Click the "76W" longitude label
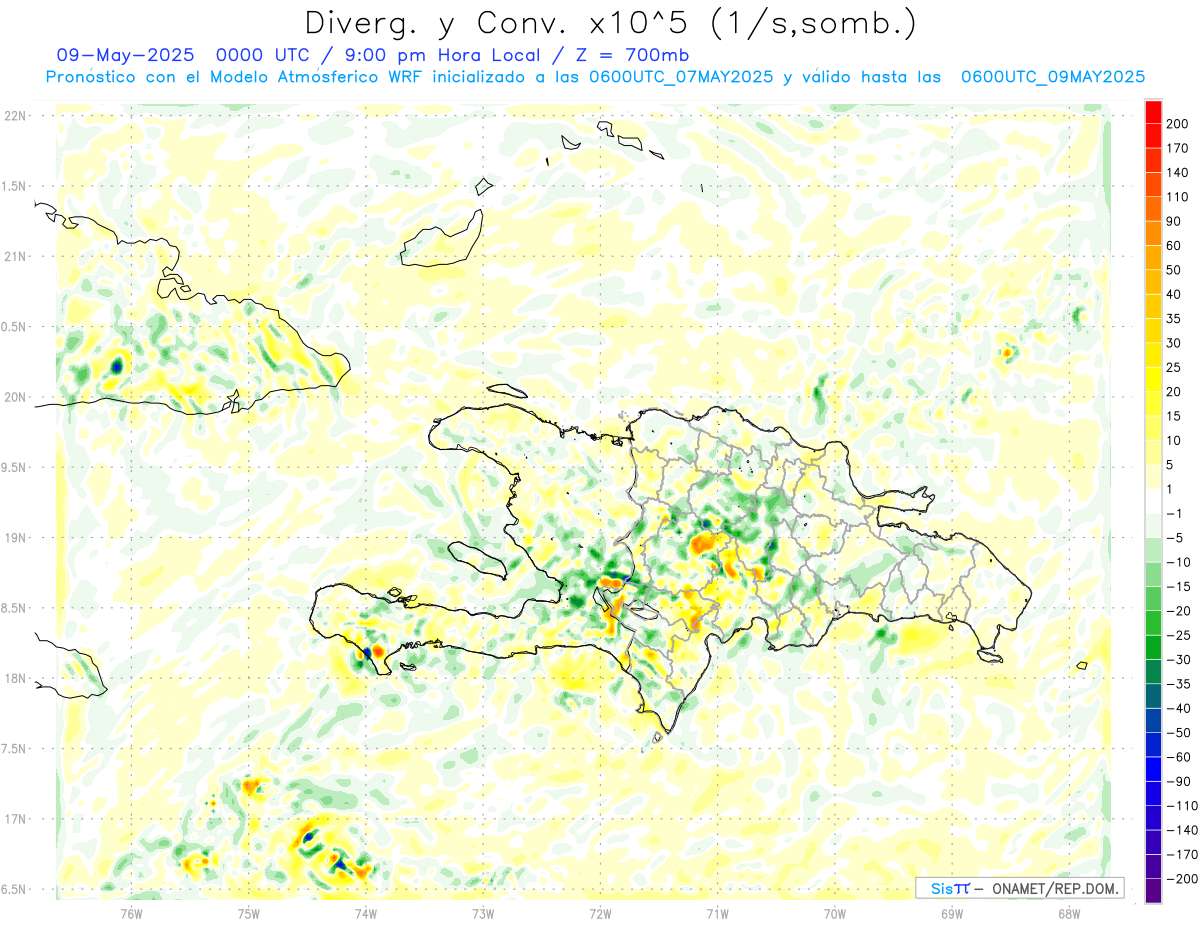1200x927 pixels. pyautogui.click(x=131, y=913)
